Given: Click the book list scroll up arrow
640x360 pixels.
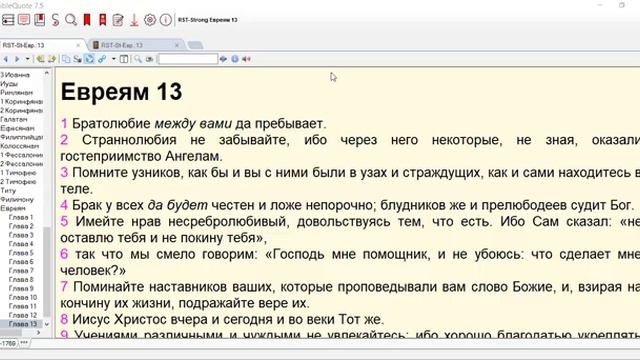Looking at the screenshot, I should point(47,73).
